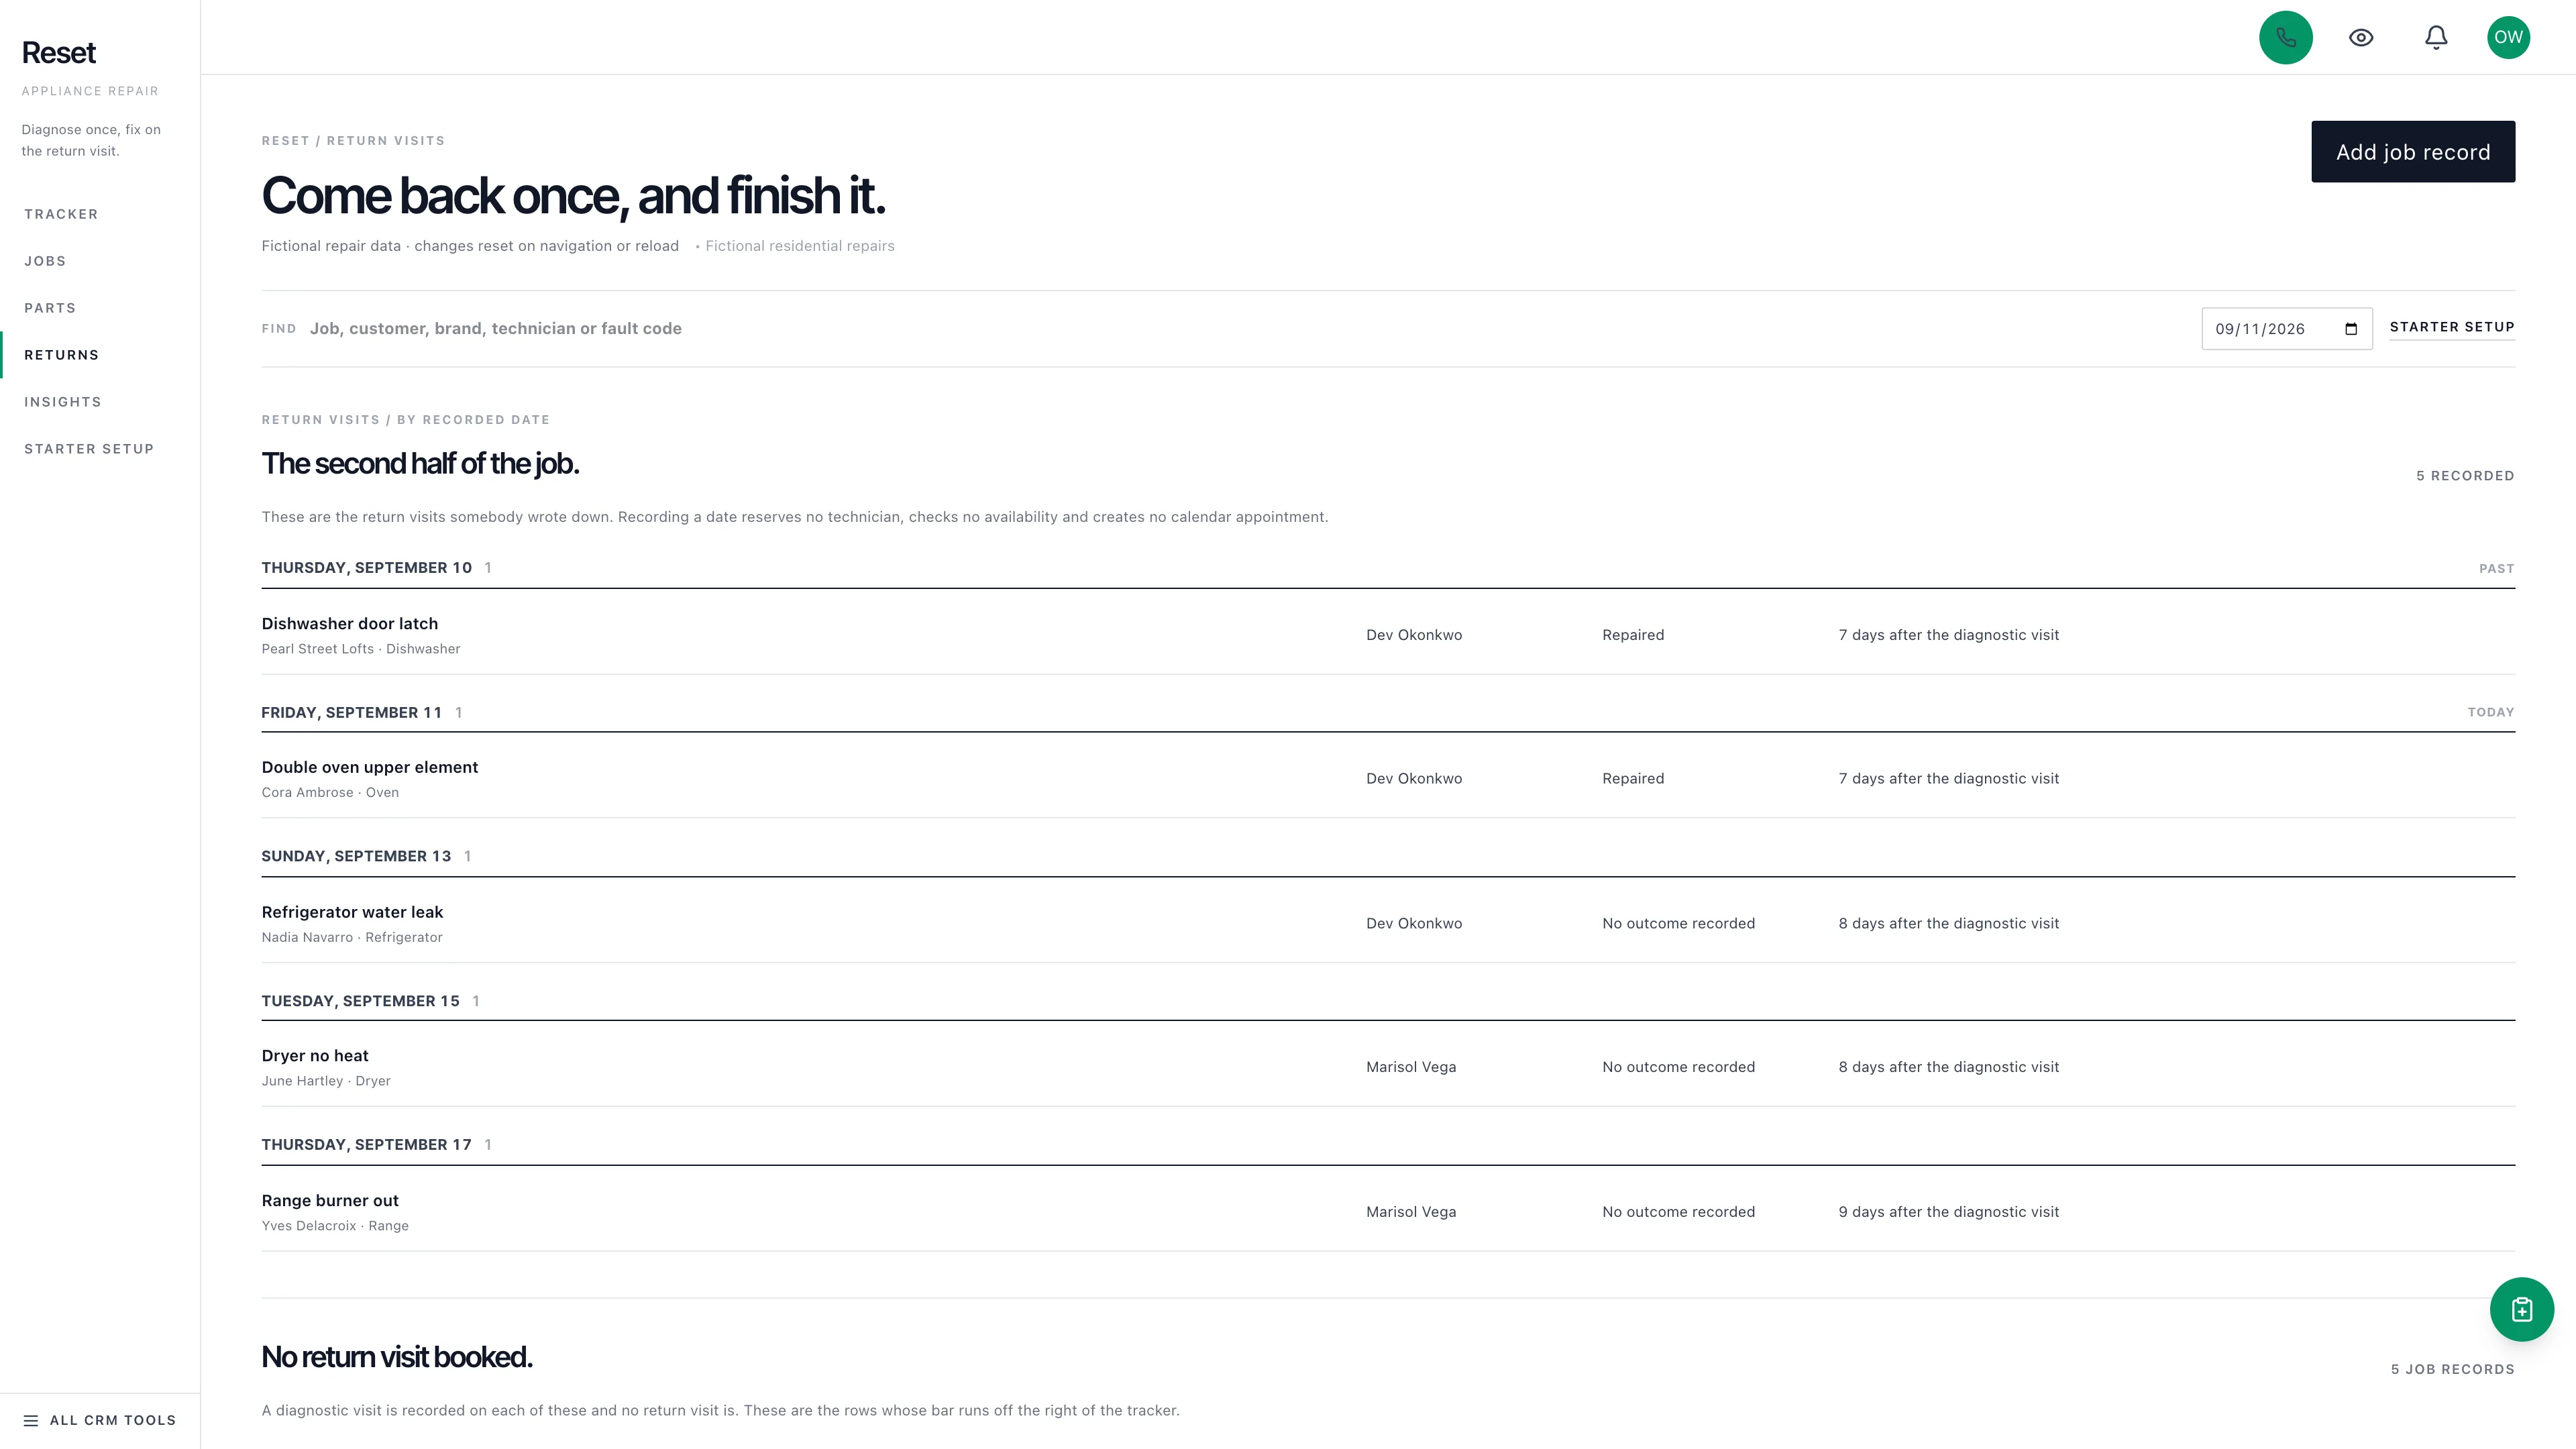This screenshot has width=2576, height=1449.
Task: Go to Tracker in the sidebar
Action: coord(61,214)
